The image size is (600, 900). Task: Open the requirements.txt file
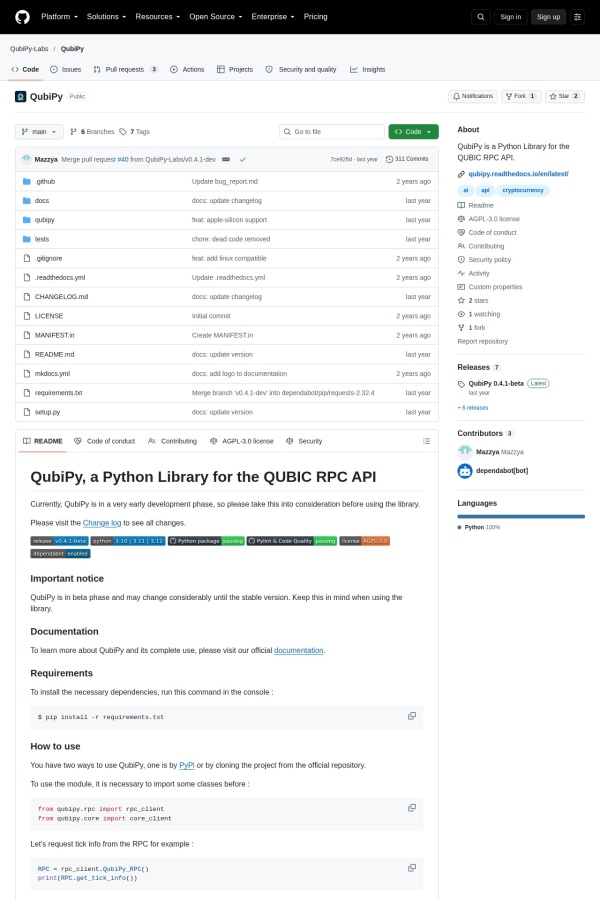[x=59, y=393]
